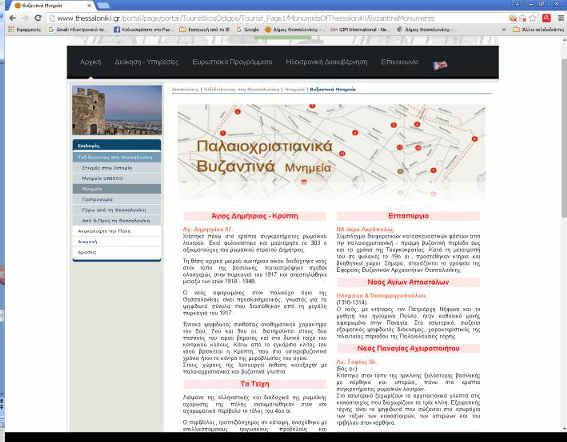Open the Επικοινωνία menu item
Image resolution: width=567 pixels, height=442 pixels.
400,62
